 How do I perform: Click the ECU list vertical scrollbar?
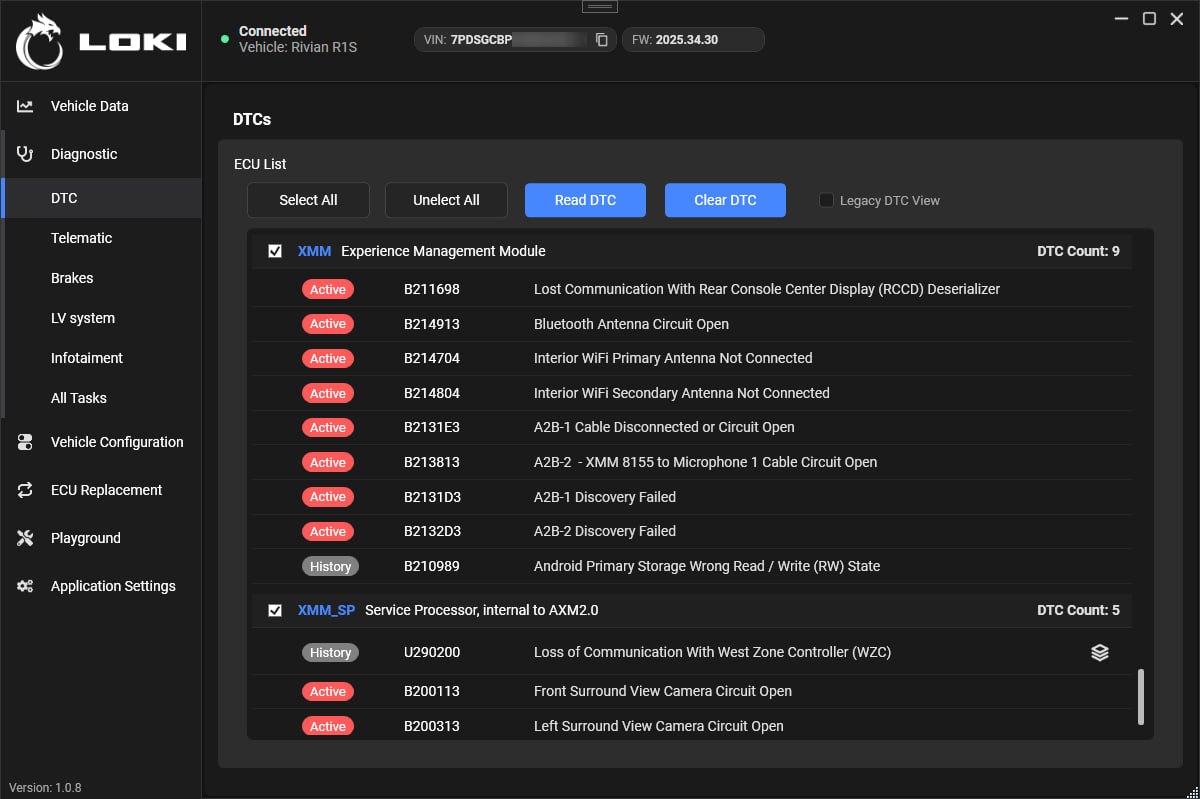click(1141, 697)
